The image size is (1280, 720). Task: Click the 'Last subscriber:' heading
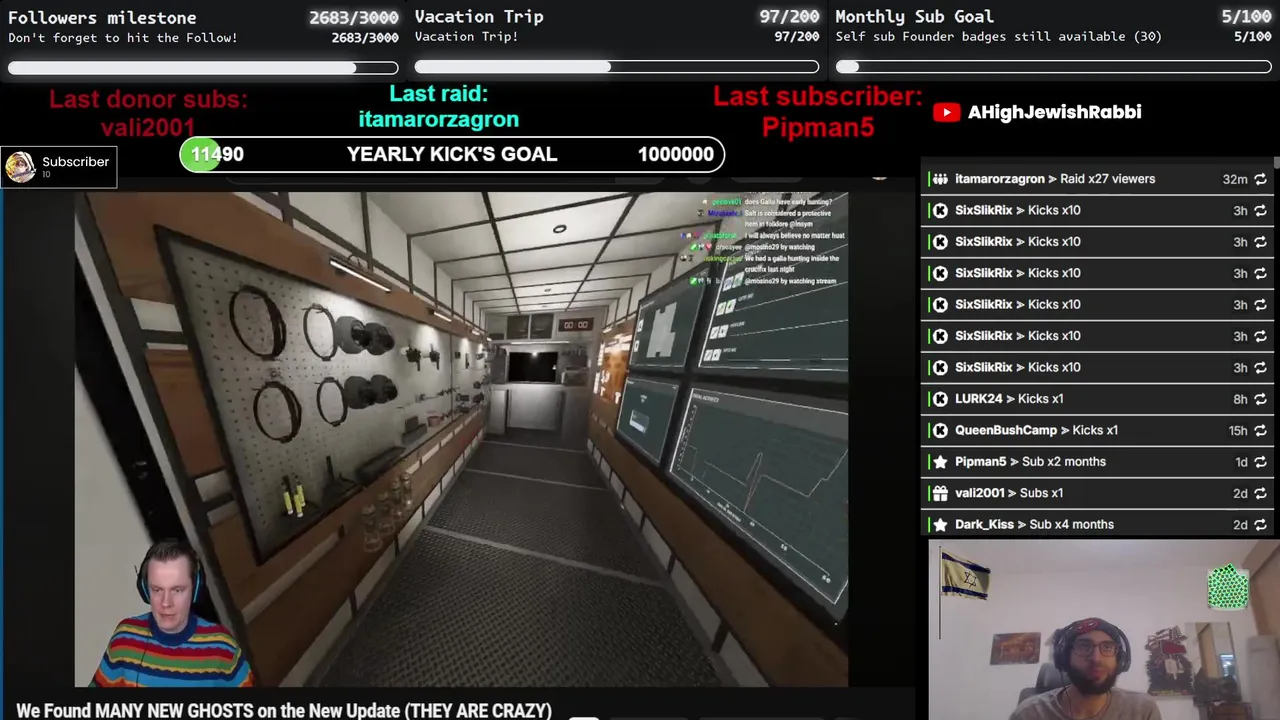tap(818, 97)
